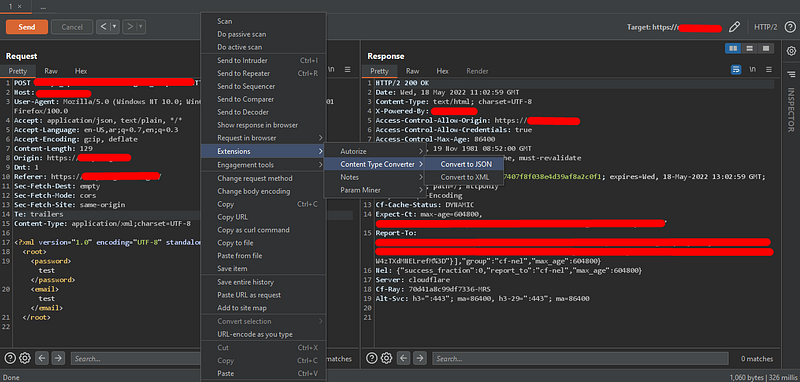Viewport: 800px width, 382px height.
Task: Click the Request search input field
Action: coord(135,359)
